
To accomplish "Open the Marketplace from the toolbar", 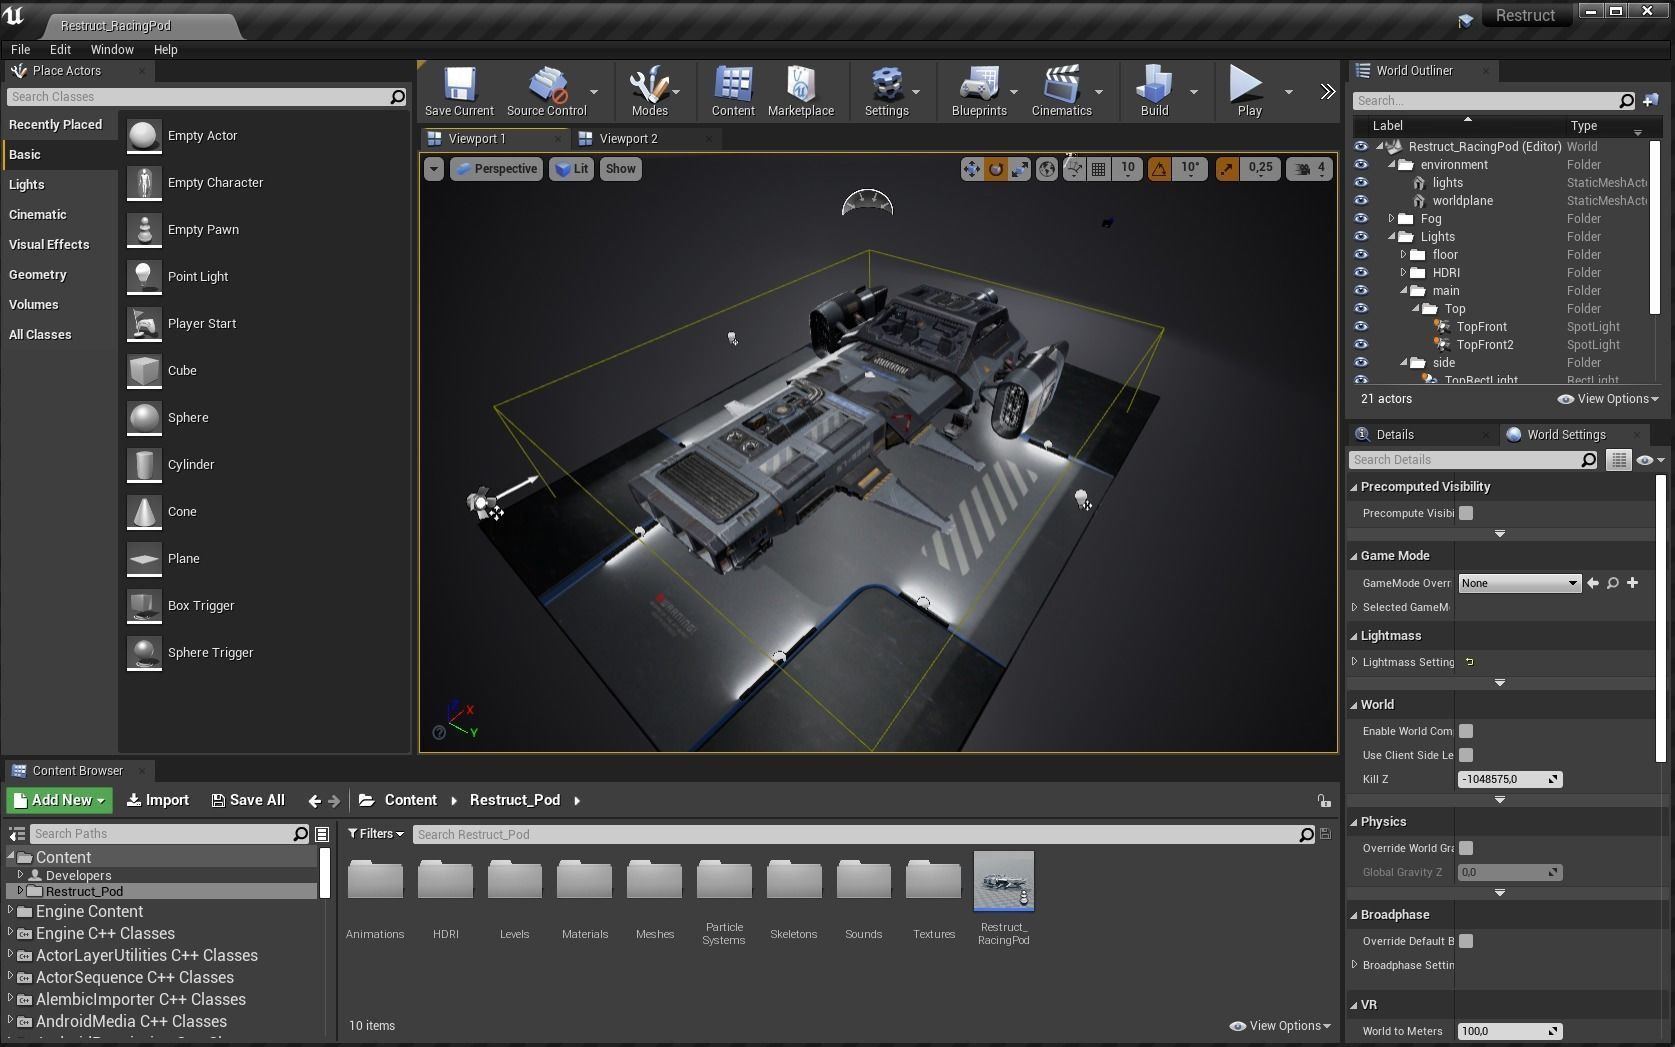I will pyautogui.click(x=801, y=91).
